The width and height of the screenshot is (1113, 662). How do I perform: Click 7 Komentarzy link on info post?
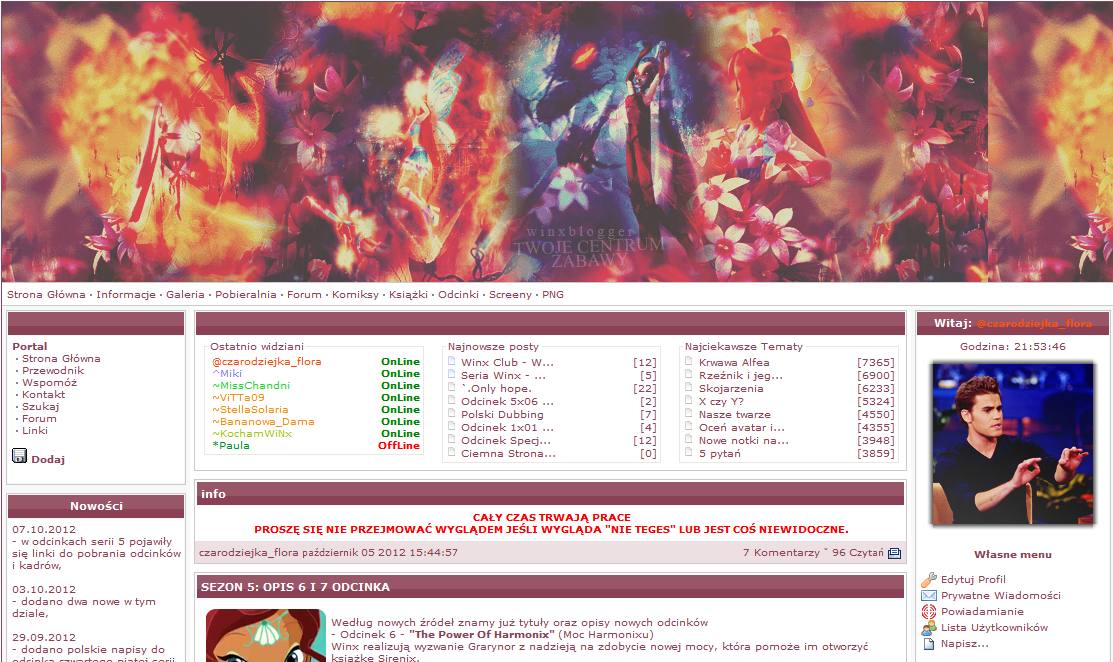tap(781, 552)
